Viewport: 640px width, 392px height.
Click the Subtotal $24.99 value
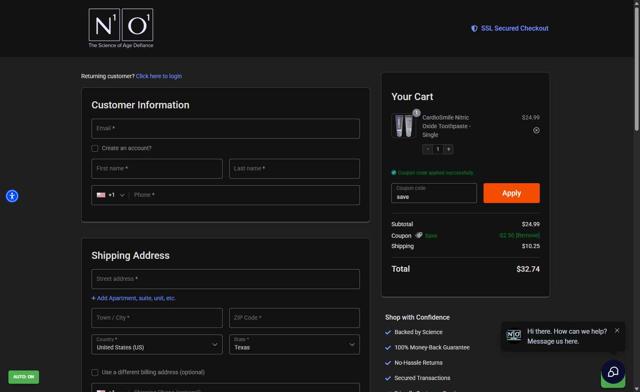click(x=531, y=224)
